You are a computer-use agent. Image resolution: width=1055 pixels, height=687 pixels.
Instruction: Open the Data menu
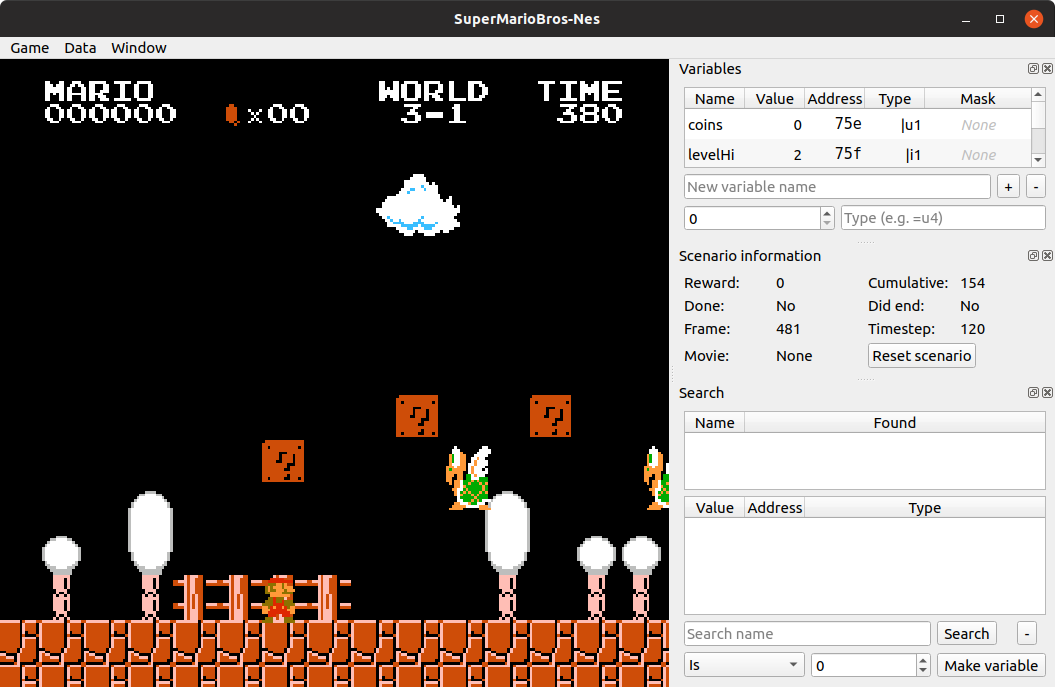click(80, 48)
